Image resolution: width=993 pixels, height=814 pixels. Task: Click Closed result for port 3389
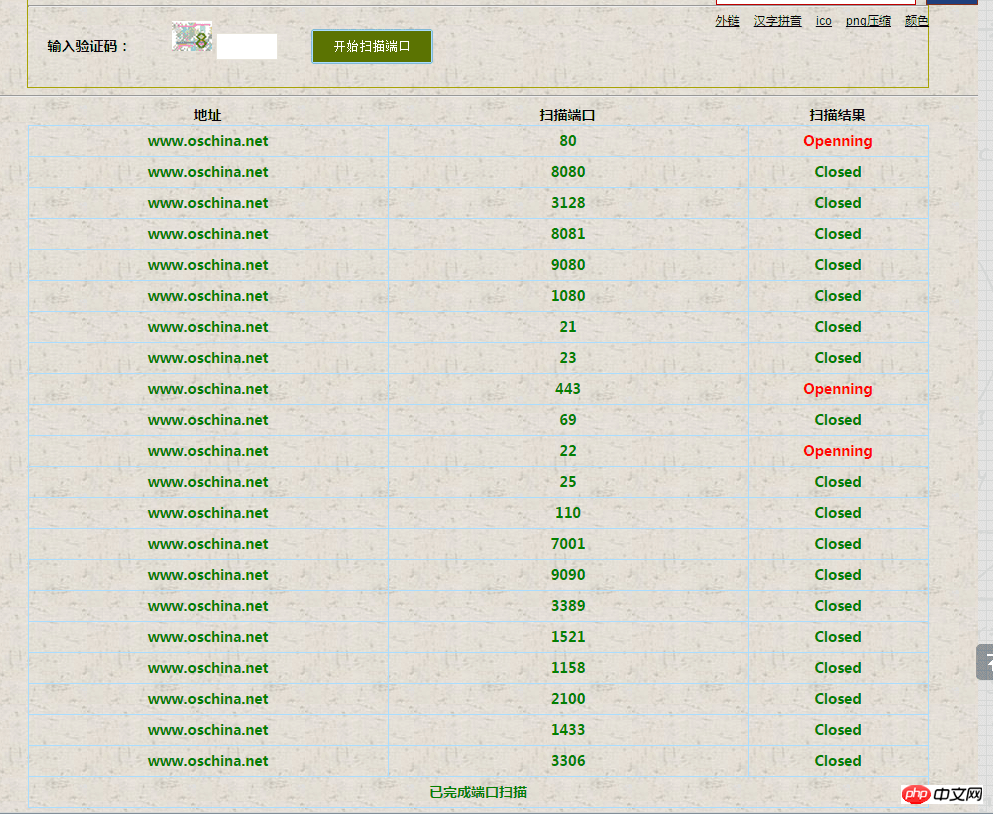pyautogui.click(x=838, y=606)
